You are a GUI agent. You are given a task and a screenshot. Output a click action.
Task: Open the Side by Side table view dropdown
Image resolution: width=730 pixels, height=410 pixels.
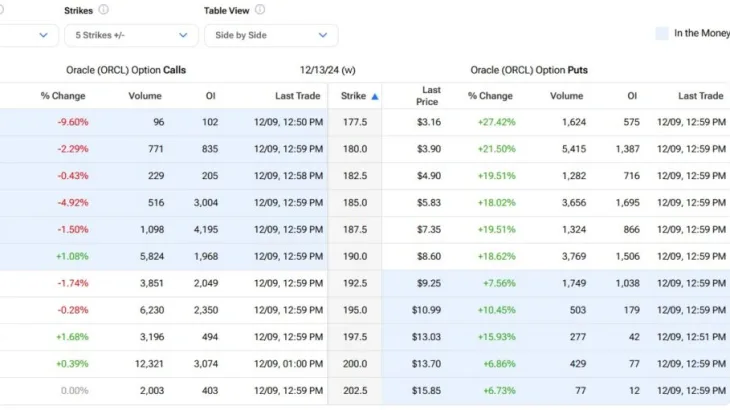271,35
